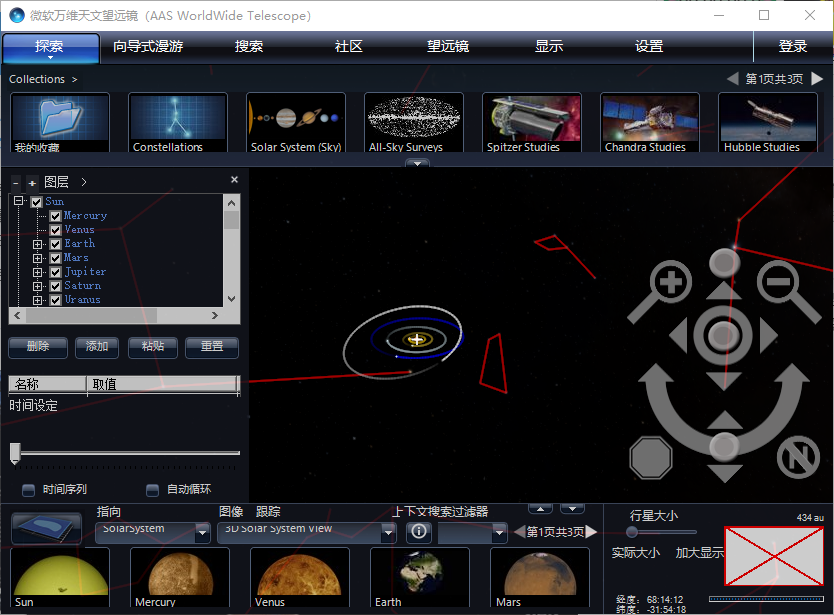This screenshot has width=834, height=615.
Task: Open the SolarSystem look-at dropdown
Action: tap(153, 532)
